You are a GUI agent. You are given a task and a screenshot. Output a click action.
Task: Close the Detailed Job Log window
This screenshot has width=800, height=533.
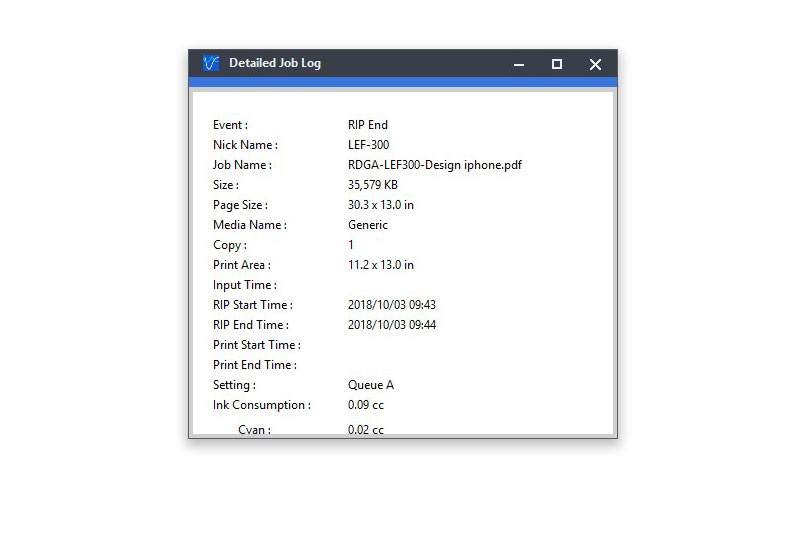(595, 64)
